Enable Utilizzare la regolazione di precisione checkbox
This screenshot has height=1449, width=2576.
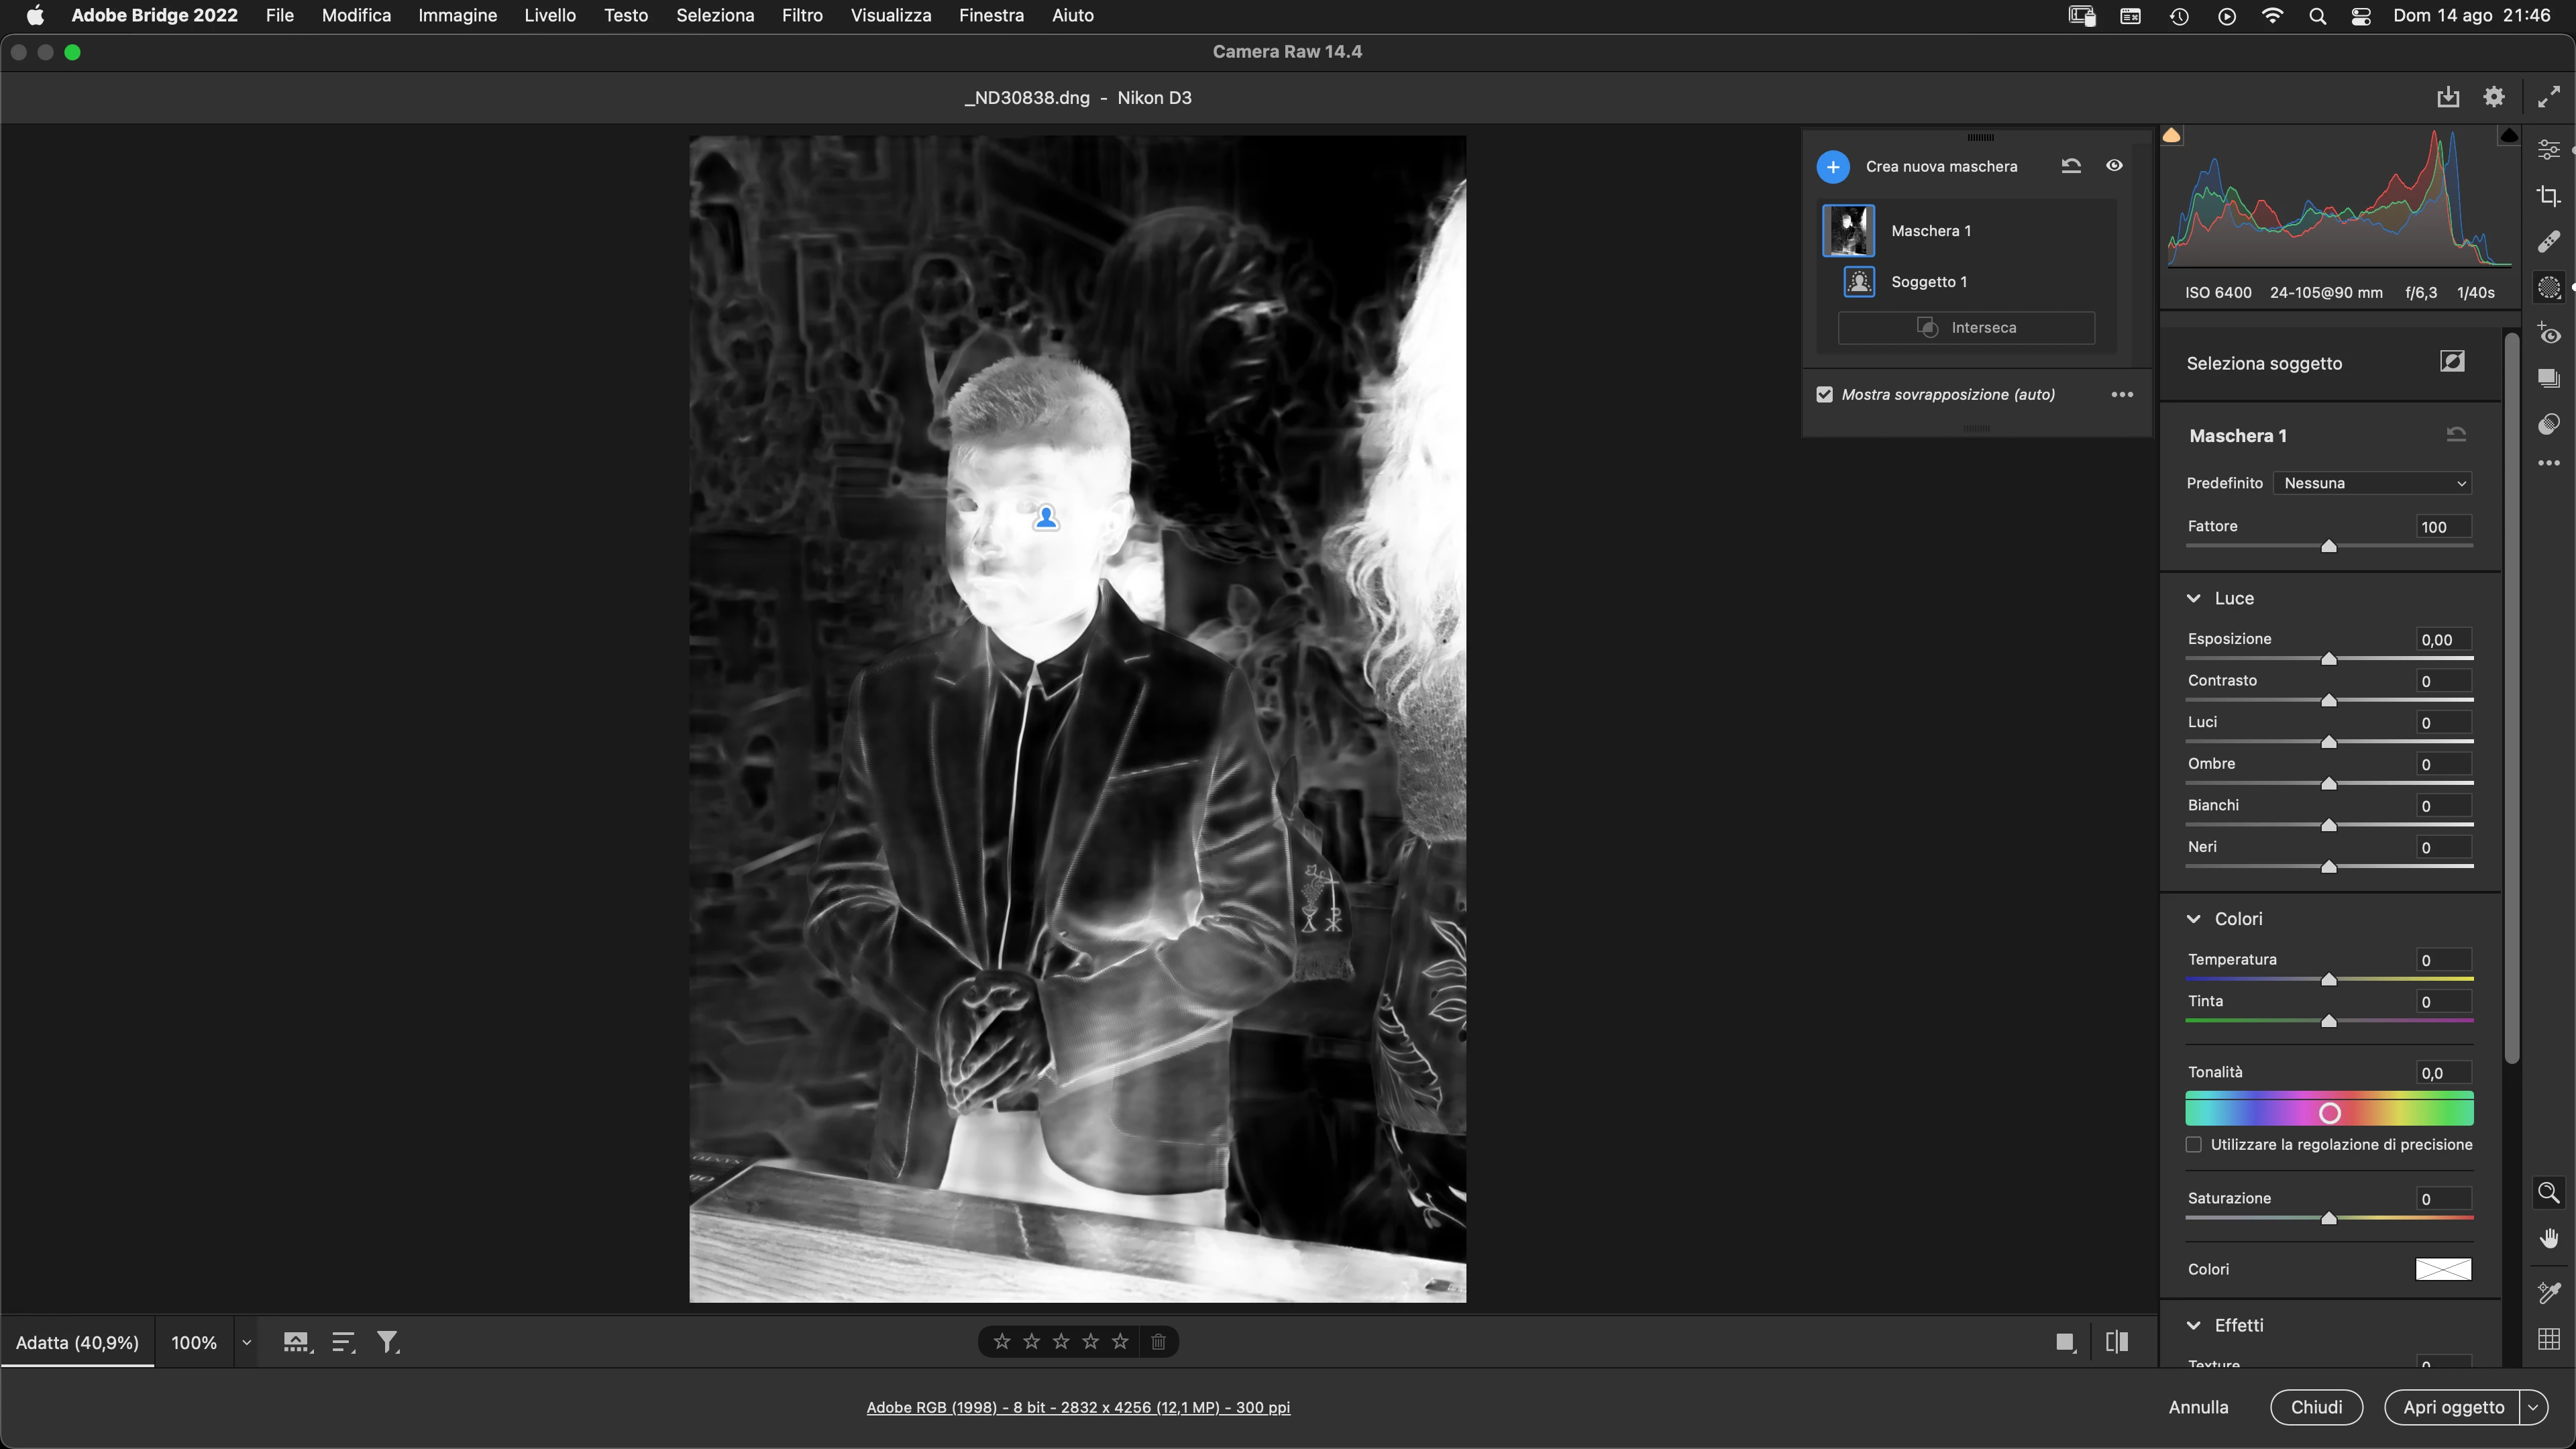[2194, 1145]
